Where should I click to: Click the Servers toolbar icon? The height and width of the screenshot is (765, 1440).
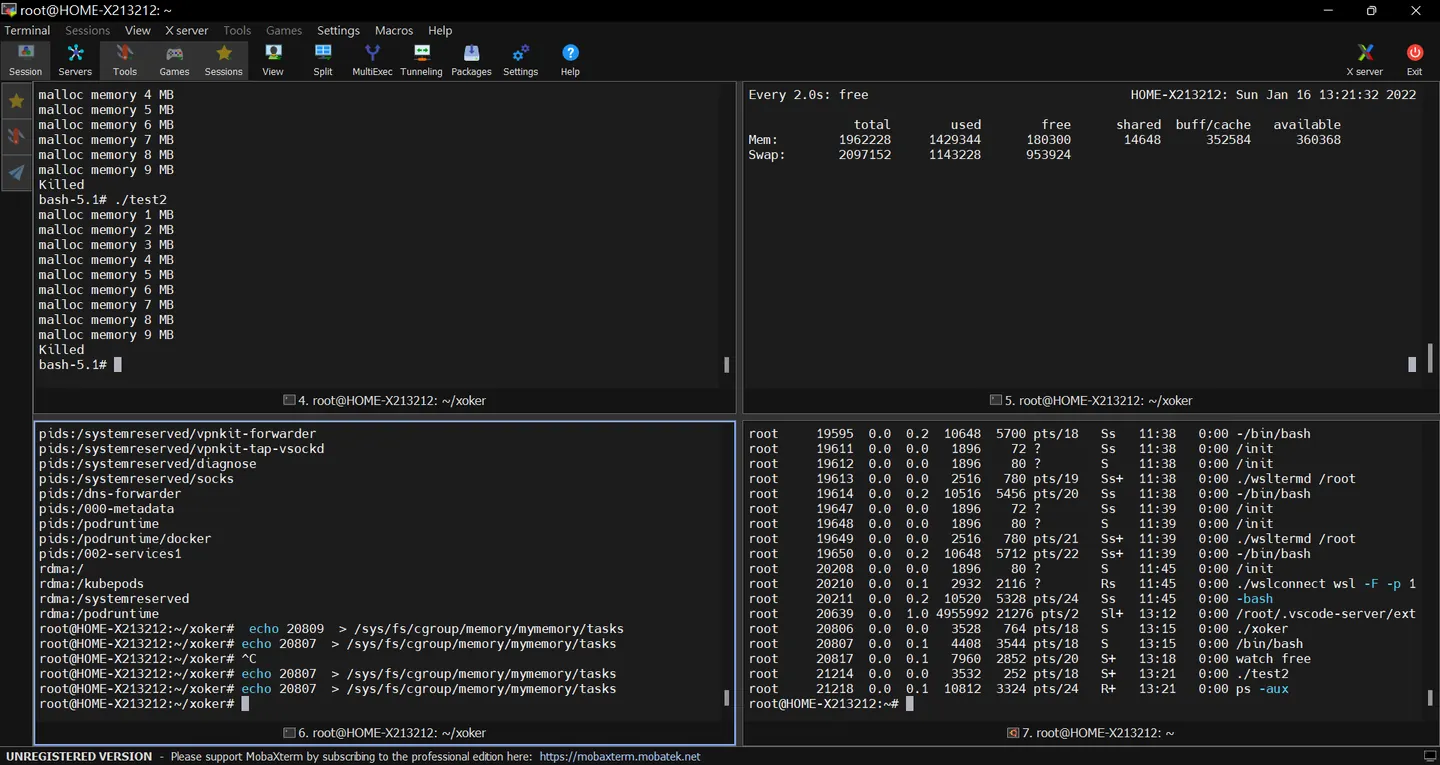[75, 60]
